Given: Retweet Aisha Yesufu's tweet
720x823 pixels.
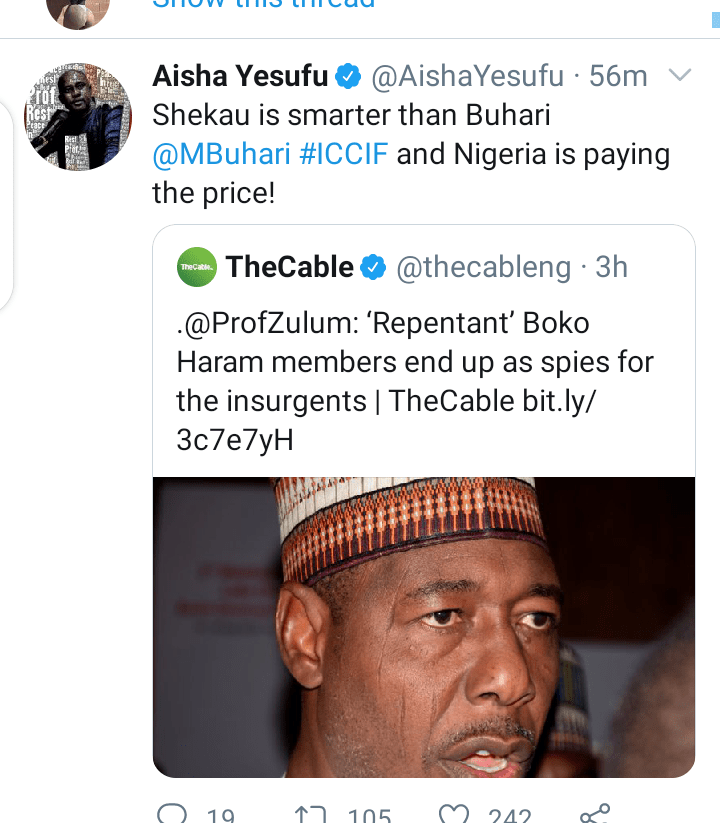Looking at the screenshot, I should tap(311, 815).
